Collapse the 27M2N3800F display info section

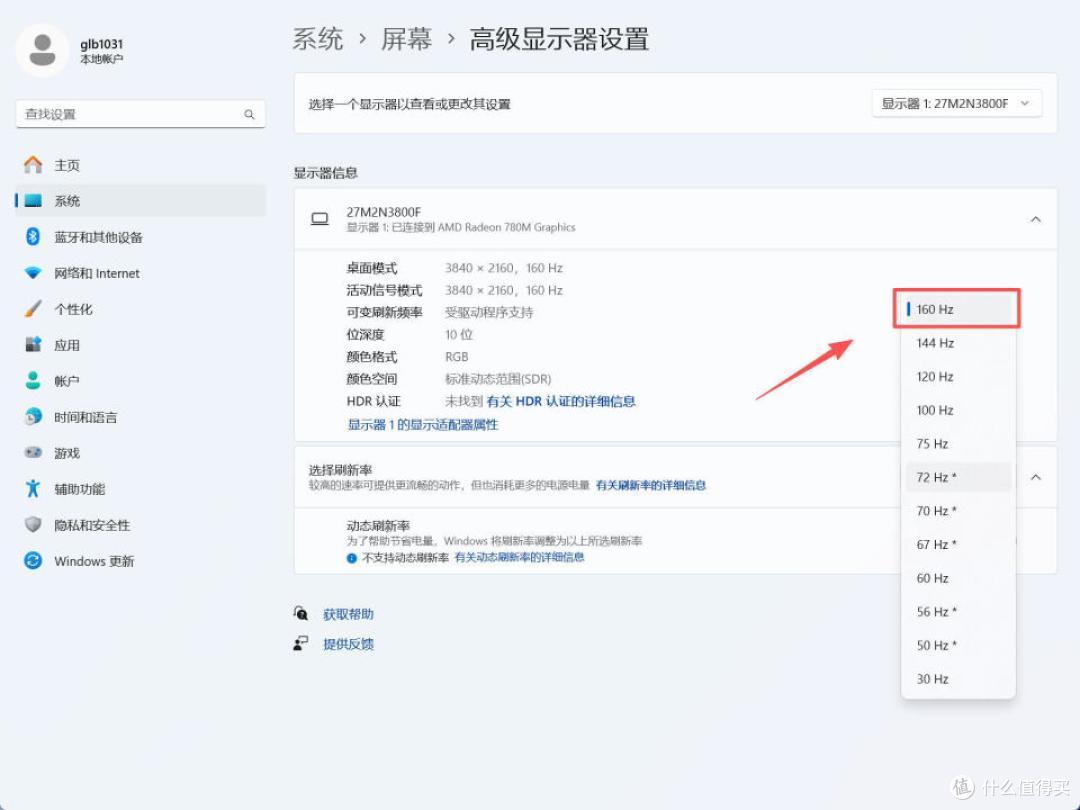1035,219
